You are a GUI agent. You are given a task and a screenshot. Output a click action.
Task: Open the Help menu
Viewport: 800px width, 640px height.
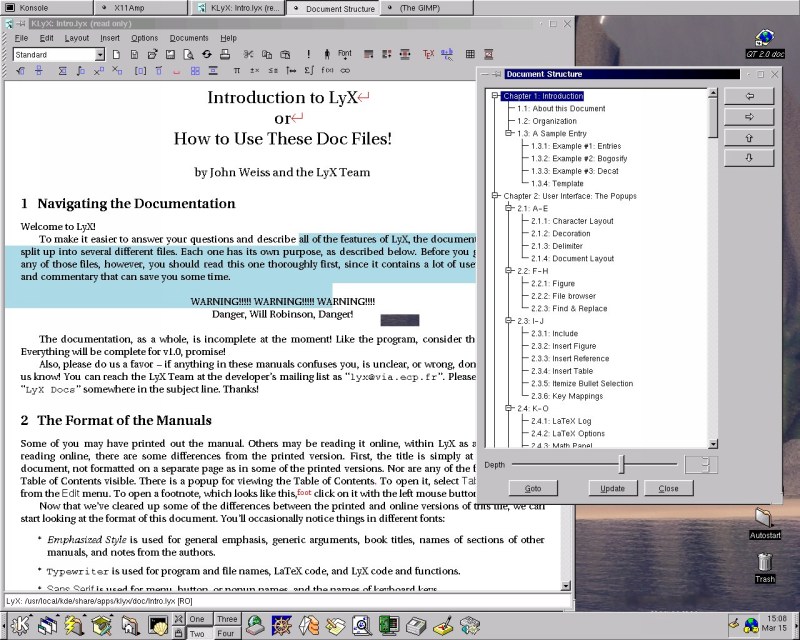click(x=228, y=38)
